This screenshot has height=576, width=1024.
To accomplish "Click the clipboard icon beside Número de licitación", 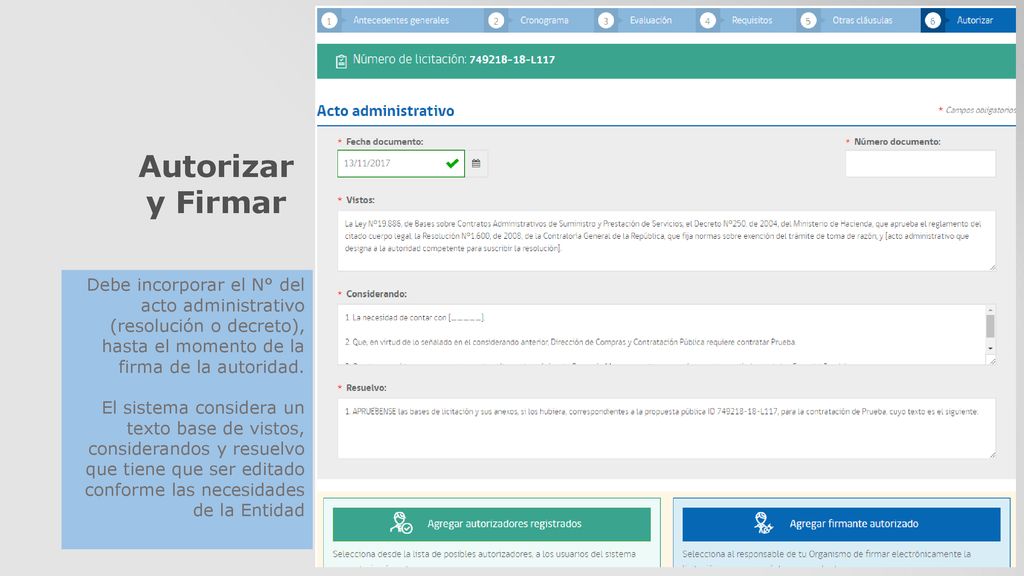I will pos(341,61).
